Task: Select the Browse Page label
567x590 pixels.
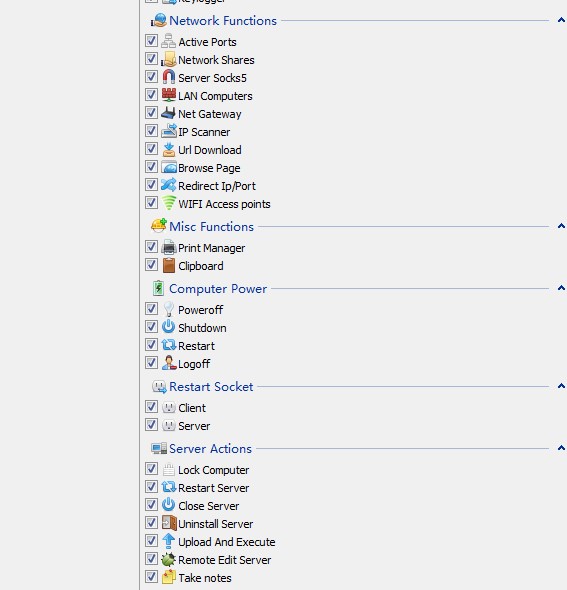Action: coord(209,168)
